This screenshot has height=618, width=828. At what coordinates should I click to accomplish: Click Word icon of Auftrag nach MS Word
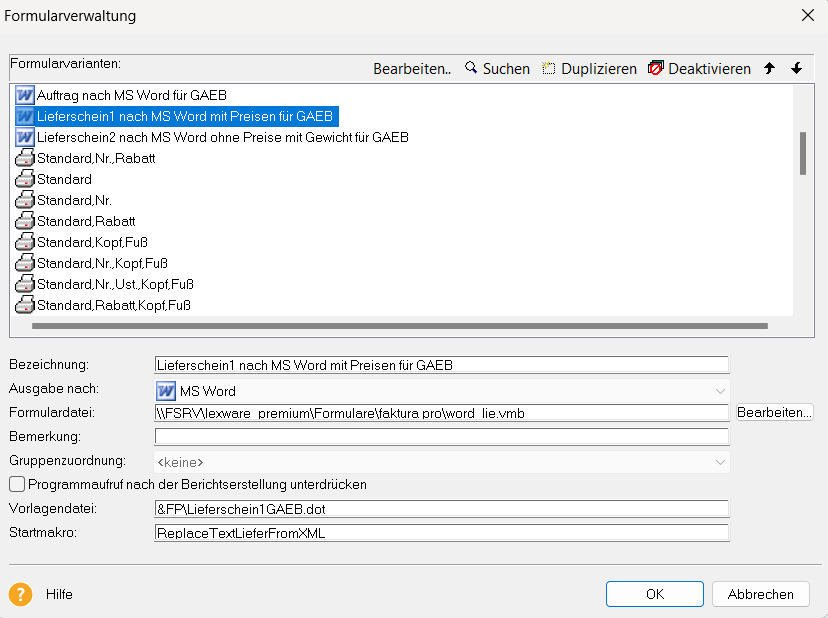point(25,95)
